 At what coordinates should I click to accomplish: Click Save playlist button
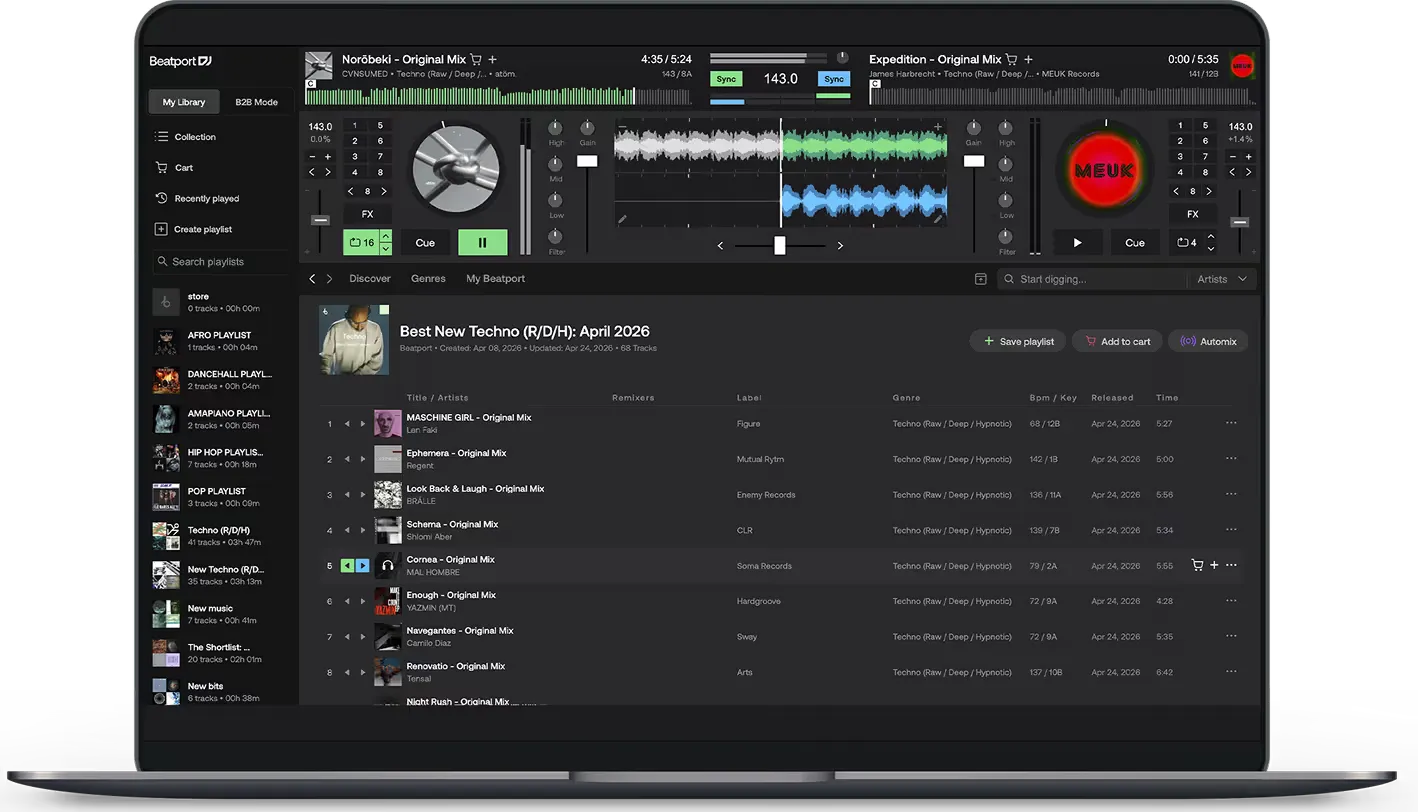[1018, 341]
